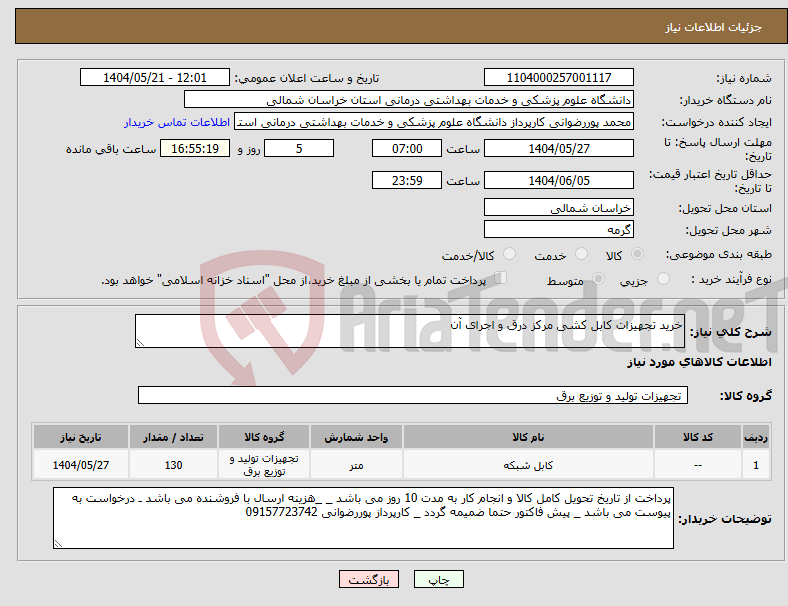The height and width of the screenshot is (606, 788).
Task: Click the اطلاعات کالاهای مورد نیاز section heading
Action: coord(699,362)
